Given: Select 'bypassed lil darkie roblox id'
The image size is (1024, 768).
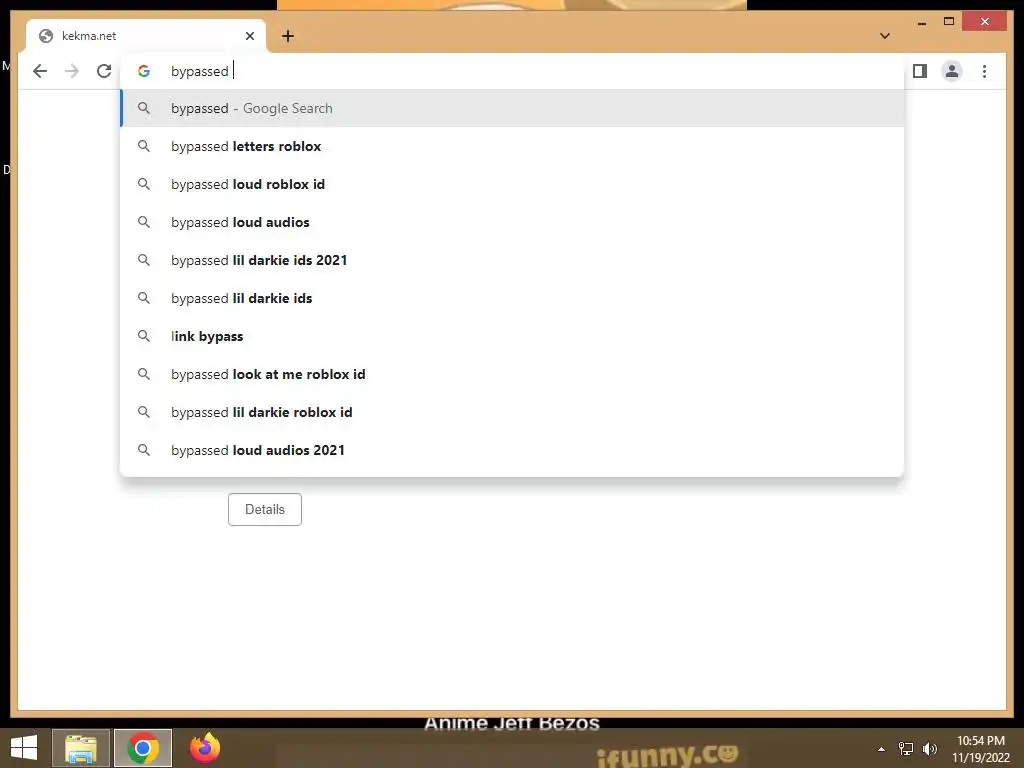Looking at the screenshot, I should (513, 412).
